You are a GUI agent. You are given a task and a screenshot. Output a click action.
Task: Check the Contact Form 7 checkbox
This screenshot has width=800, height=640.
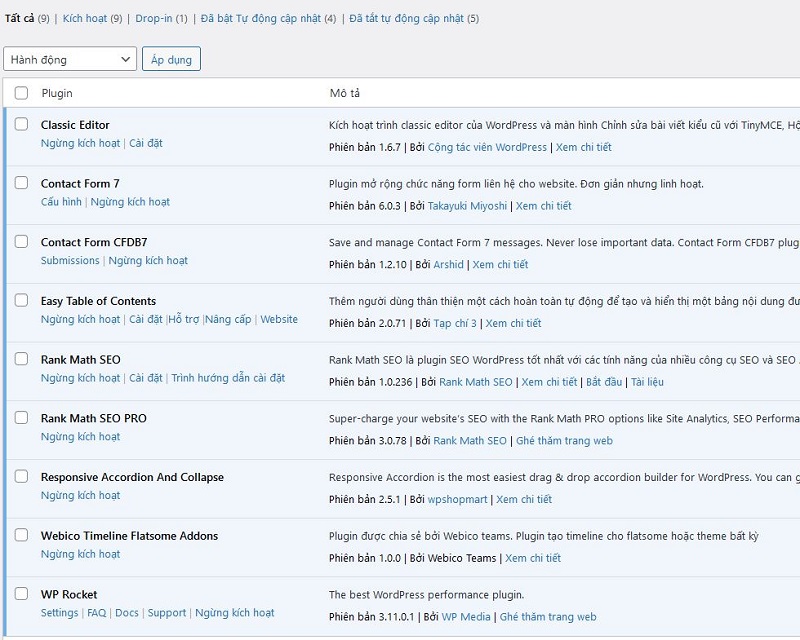point(21,183)
